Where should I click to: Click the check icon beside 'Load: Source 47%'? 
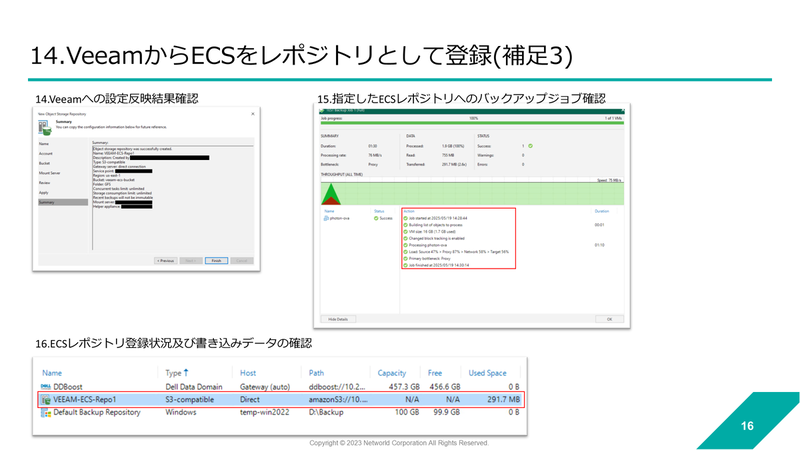[x=406, y=252]
